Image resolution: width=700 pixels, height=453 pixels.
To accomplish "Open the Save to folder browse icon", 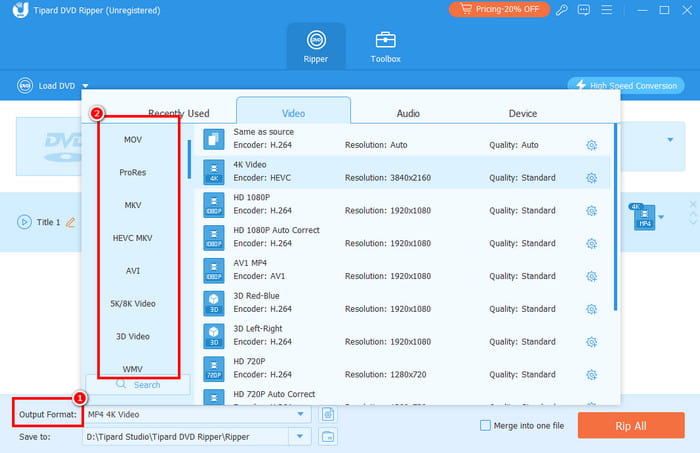I will click(329, 436).
